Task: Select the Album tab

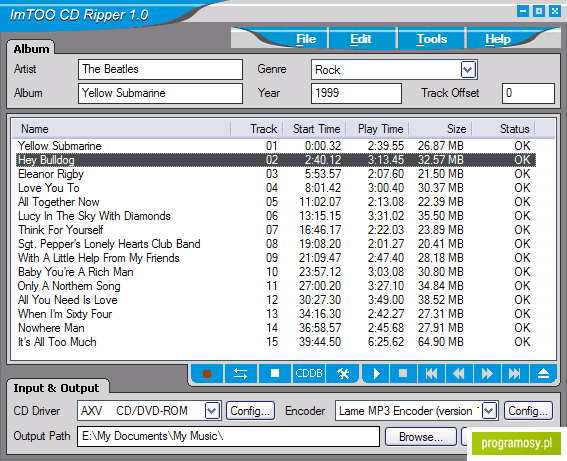Action: click(31, 48)
